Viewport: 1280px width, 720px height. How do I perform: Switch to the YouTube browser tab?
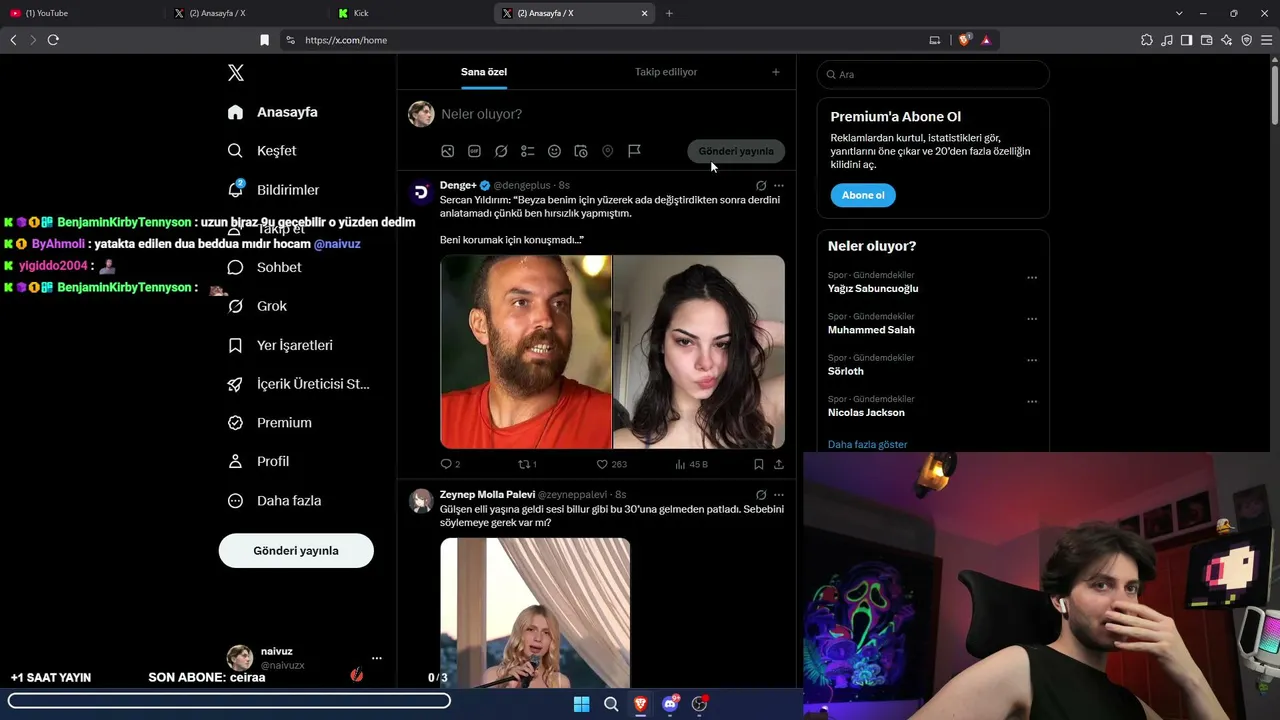[82, 13]
